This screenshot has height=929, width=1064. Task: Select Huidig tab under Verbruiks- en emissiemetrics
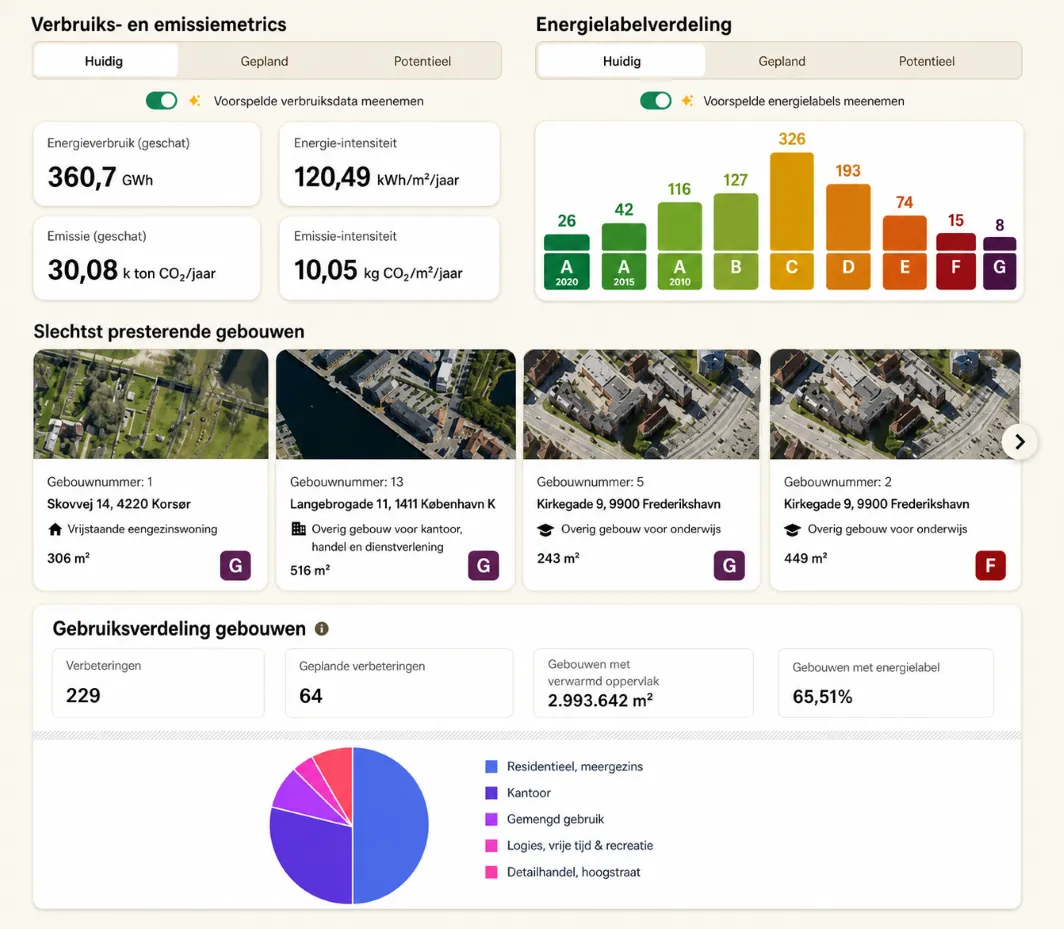tap(105, 61)
